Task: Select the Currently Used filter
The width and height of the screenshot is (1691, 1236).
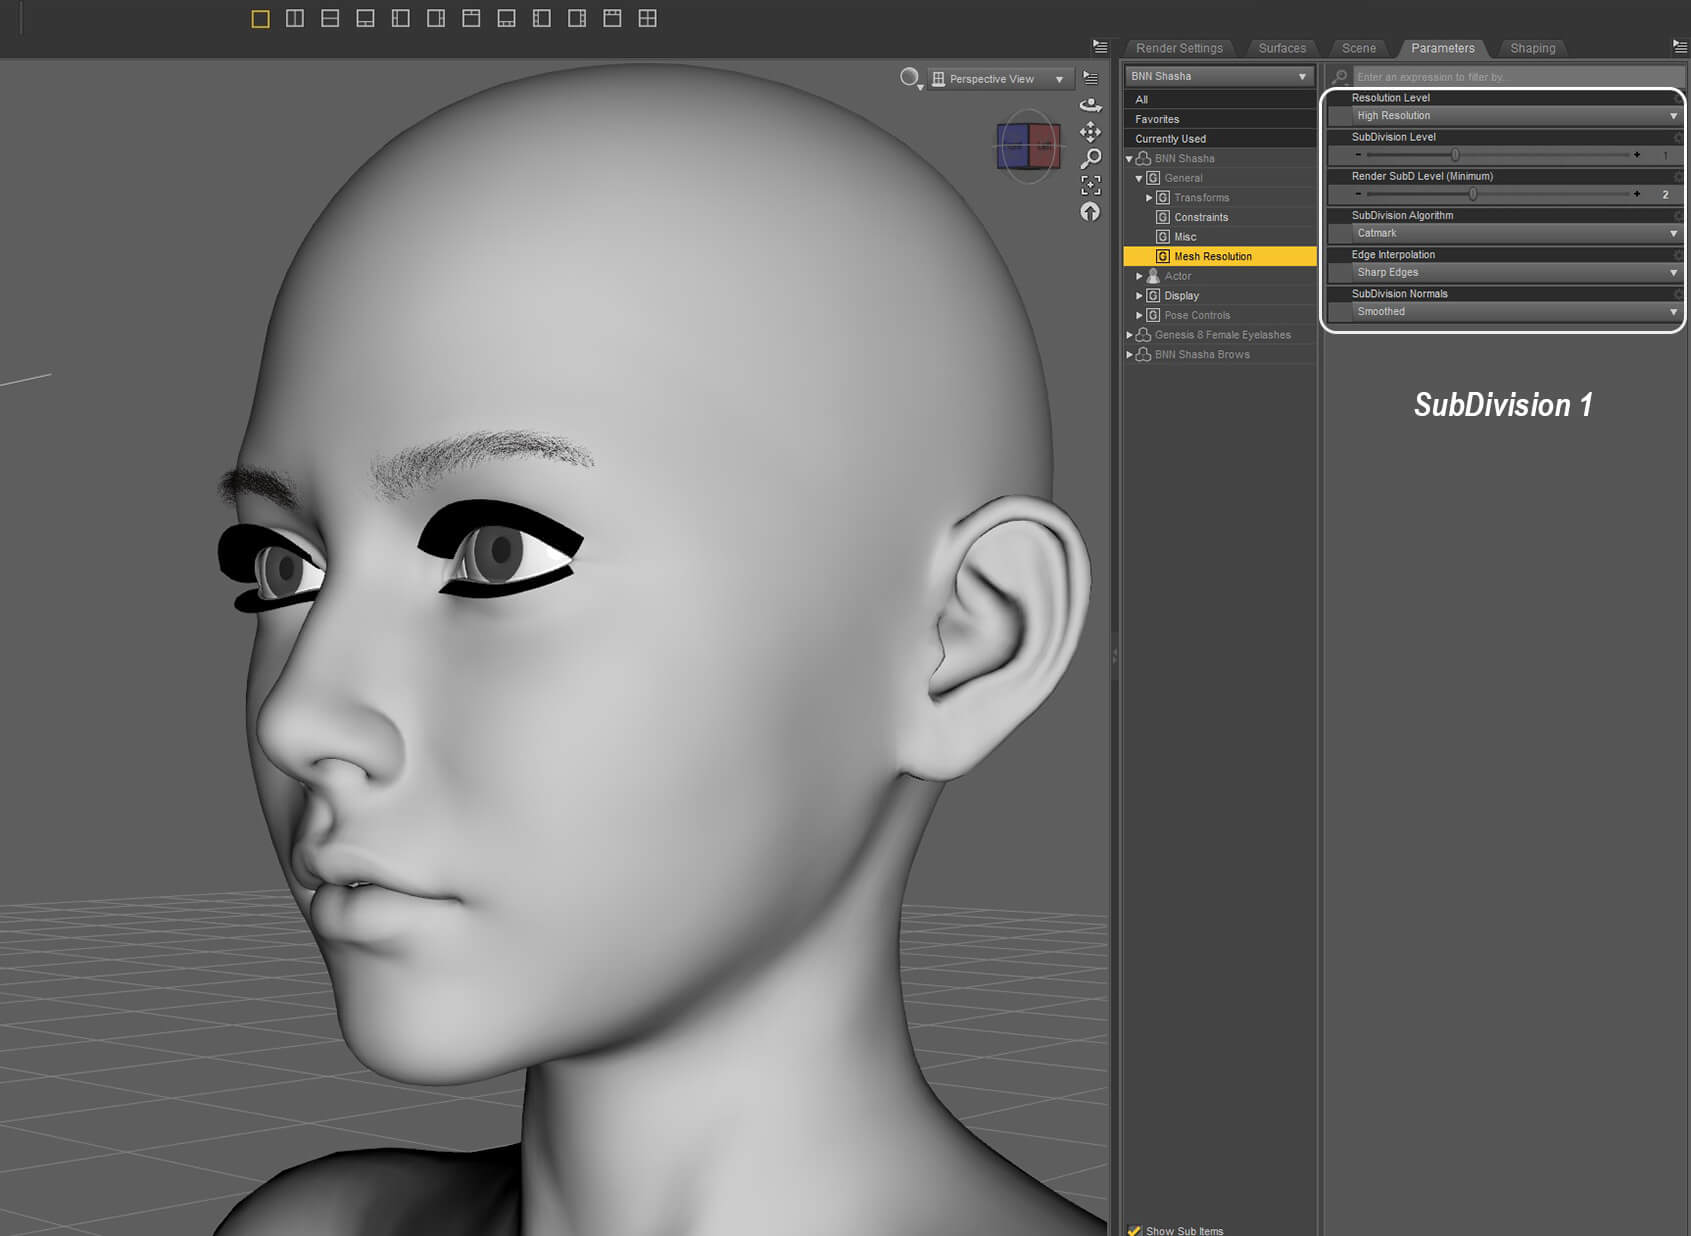Action: (1219, 139)
